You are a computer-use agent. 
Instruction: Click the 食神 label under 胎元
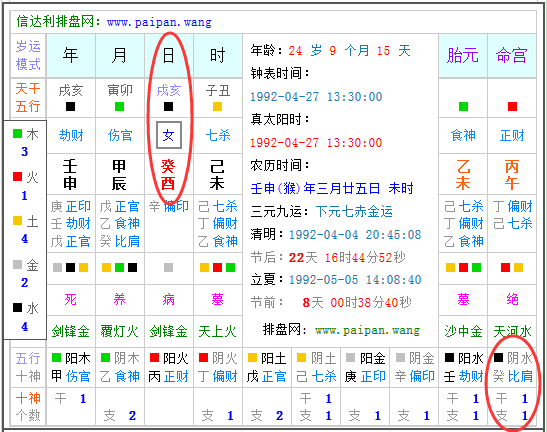pos(463,135)
